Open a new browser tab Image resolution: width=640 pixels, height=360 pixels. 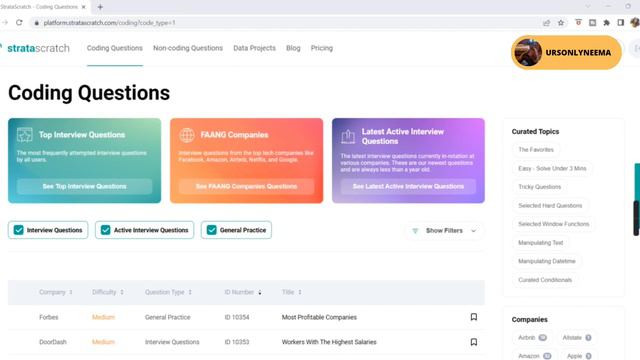click(100, 7)
